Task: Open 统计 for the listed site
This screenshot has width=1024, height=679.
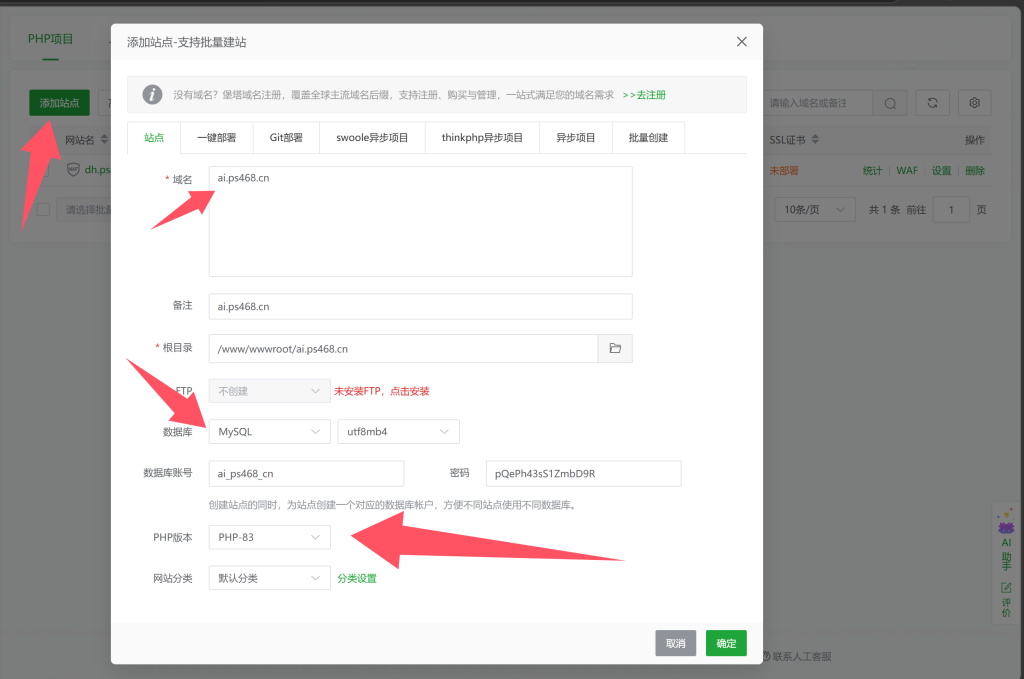Action: coord(872,170)
